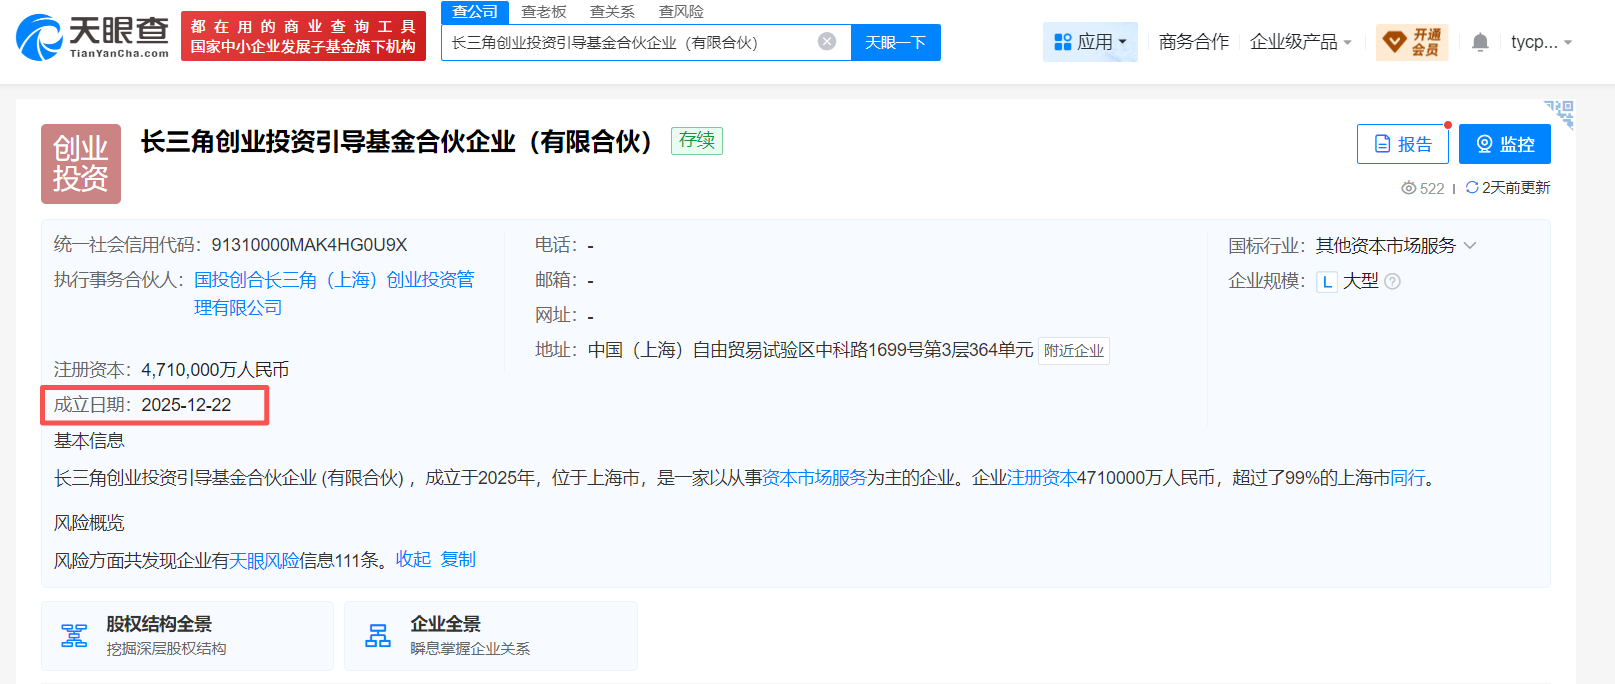Click the 大型 enterprise scale label
This screenshot has height=684, width=1615.
click(x=1361, y=281)
